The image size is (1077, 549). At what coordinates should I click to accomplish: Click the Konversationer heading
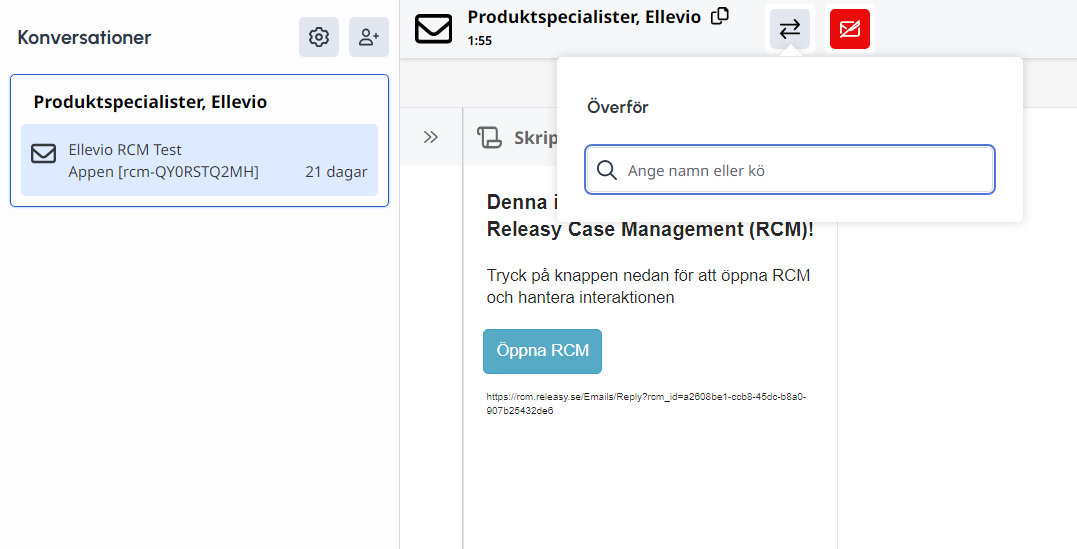[84, 37]
